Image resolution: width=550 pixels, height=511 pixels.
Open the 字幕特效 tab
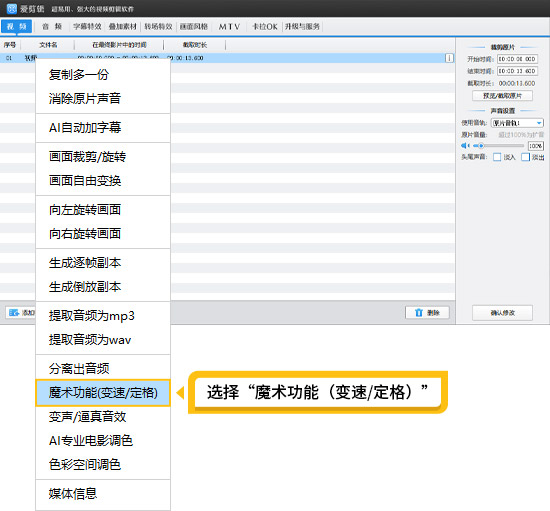click(x=87, y=26)
